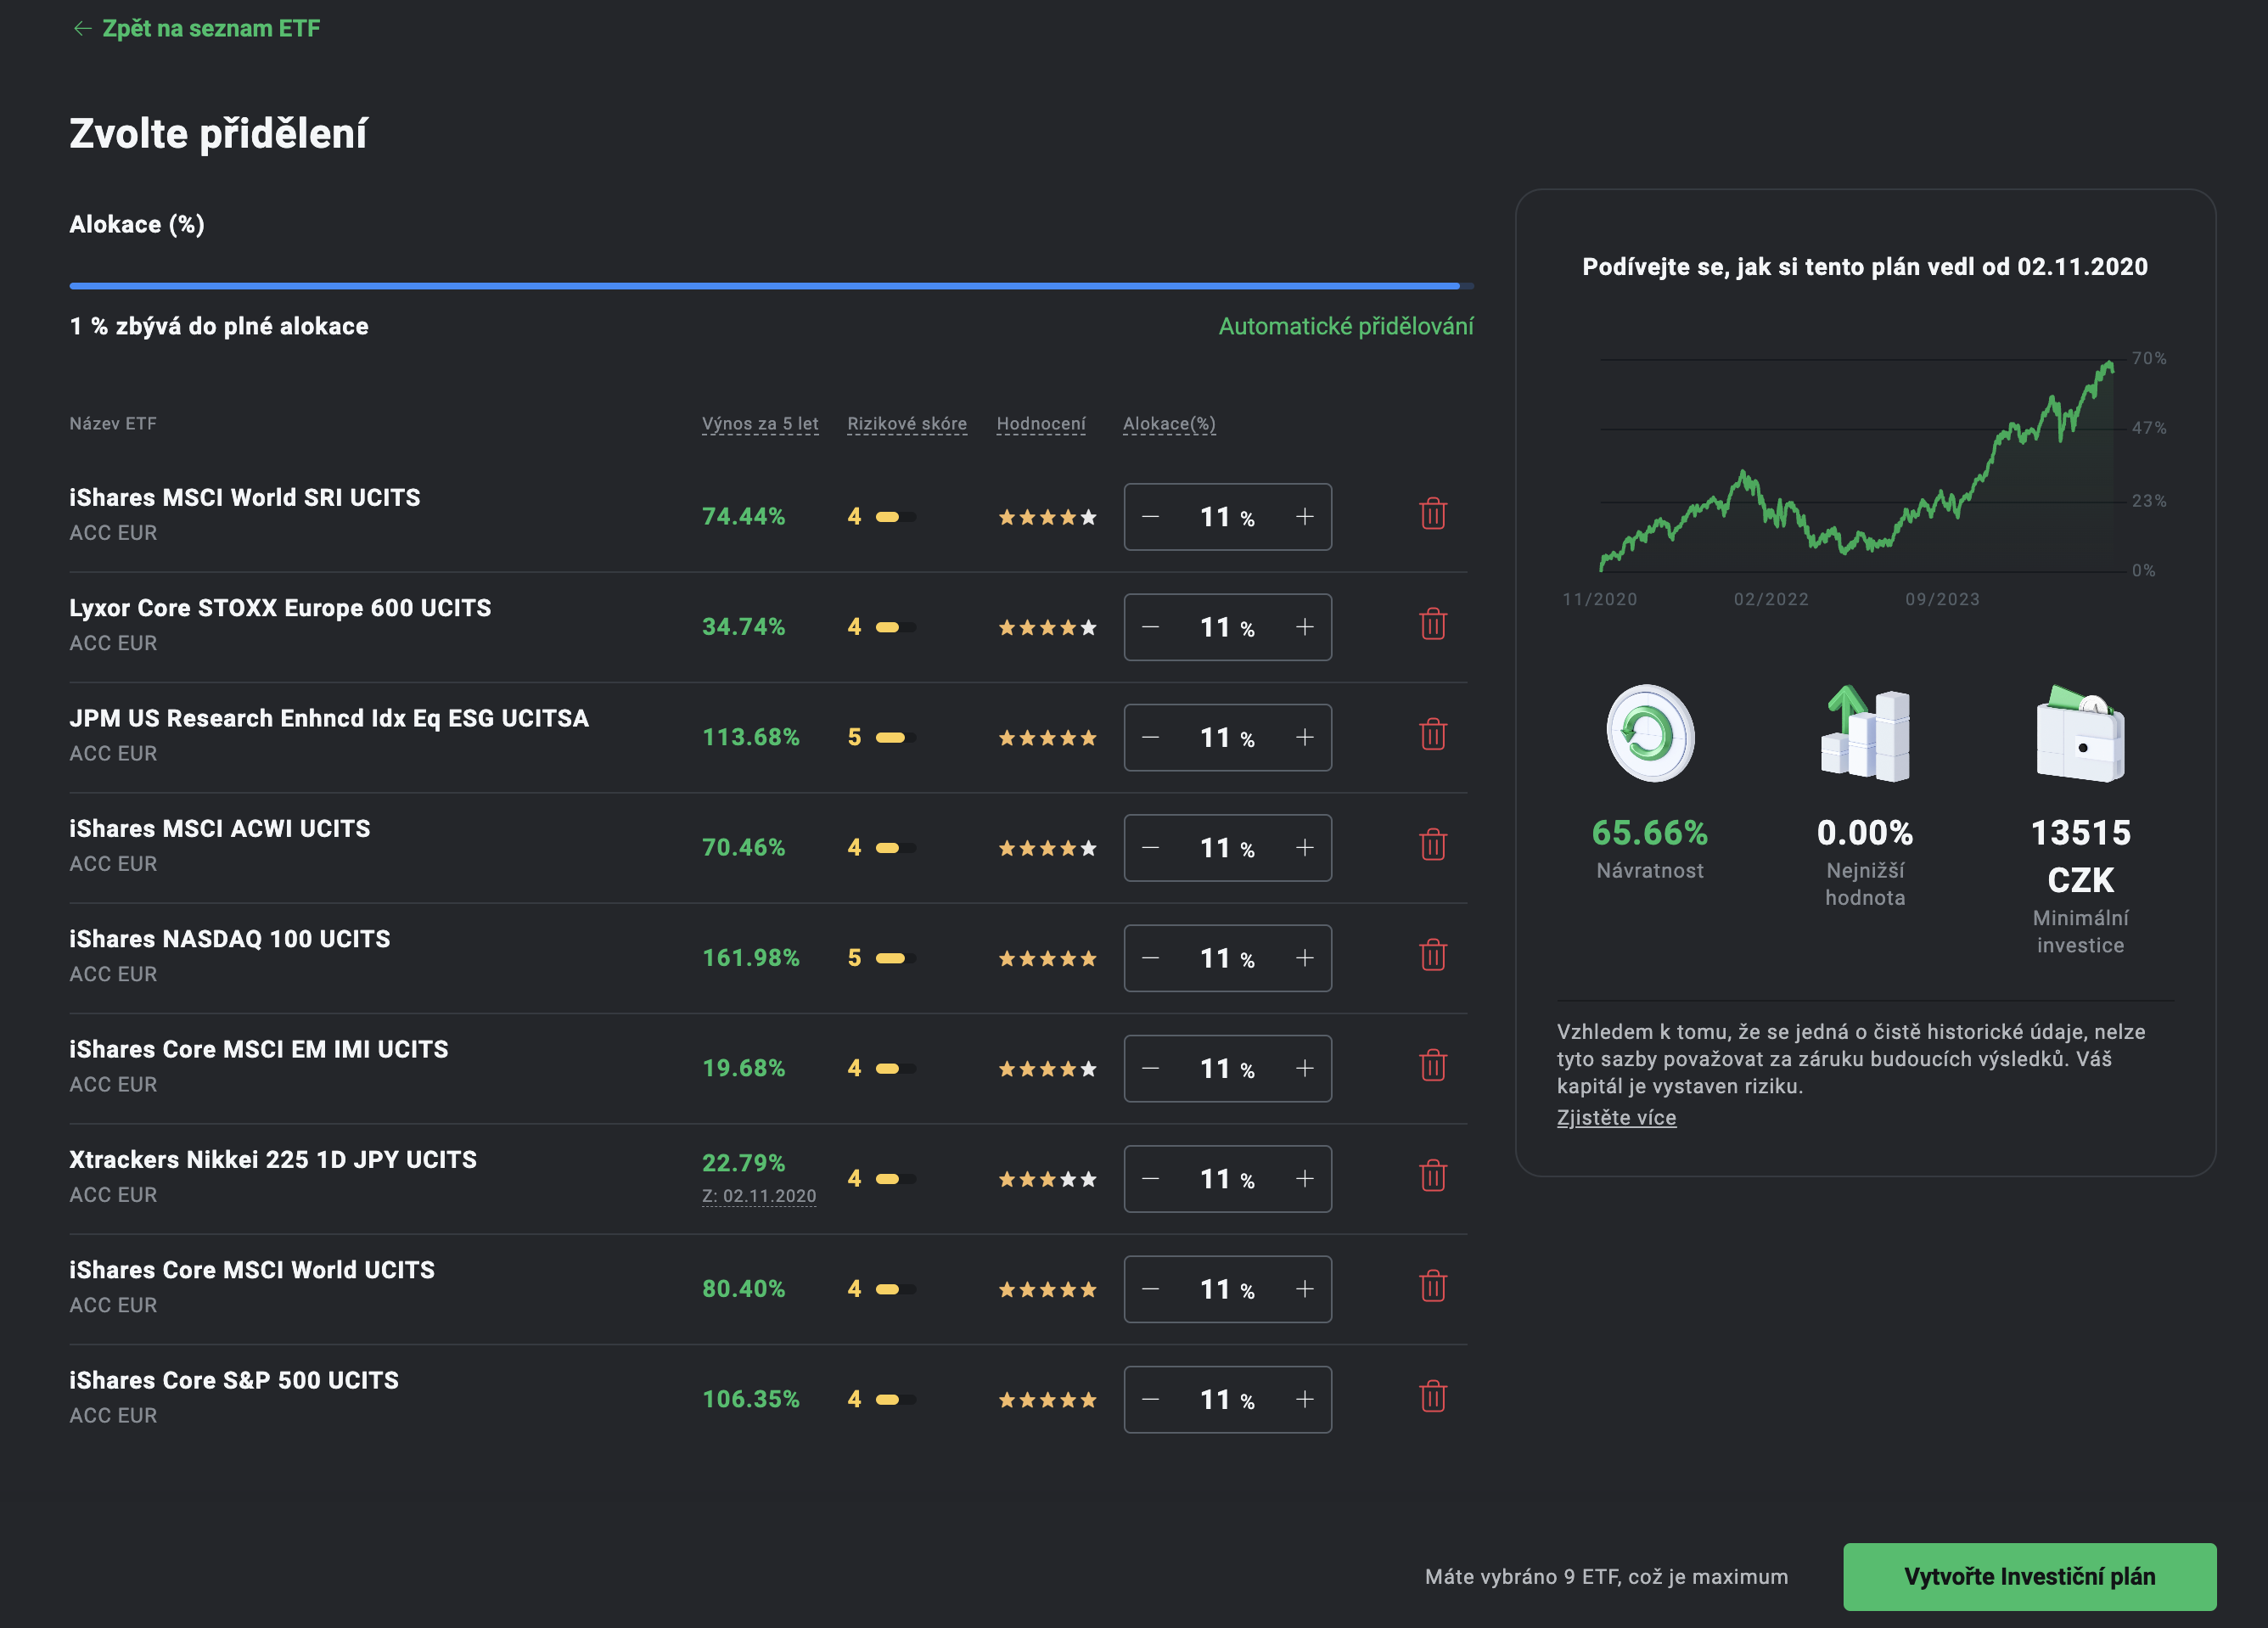2268x1628 pixels.
Task: Click Automatické přidělování link
Action: (1345, 327)
